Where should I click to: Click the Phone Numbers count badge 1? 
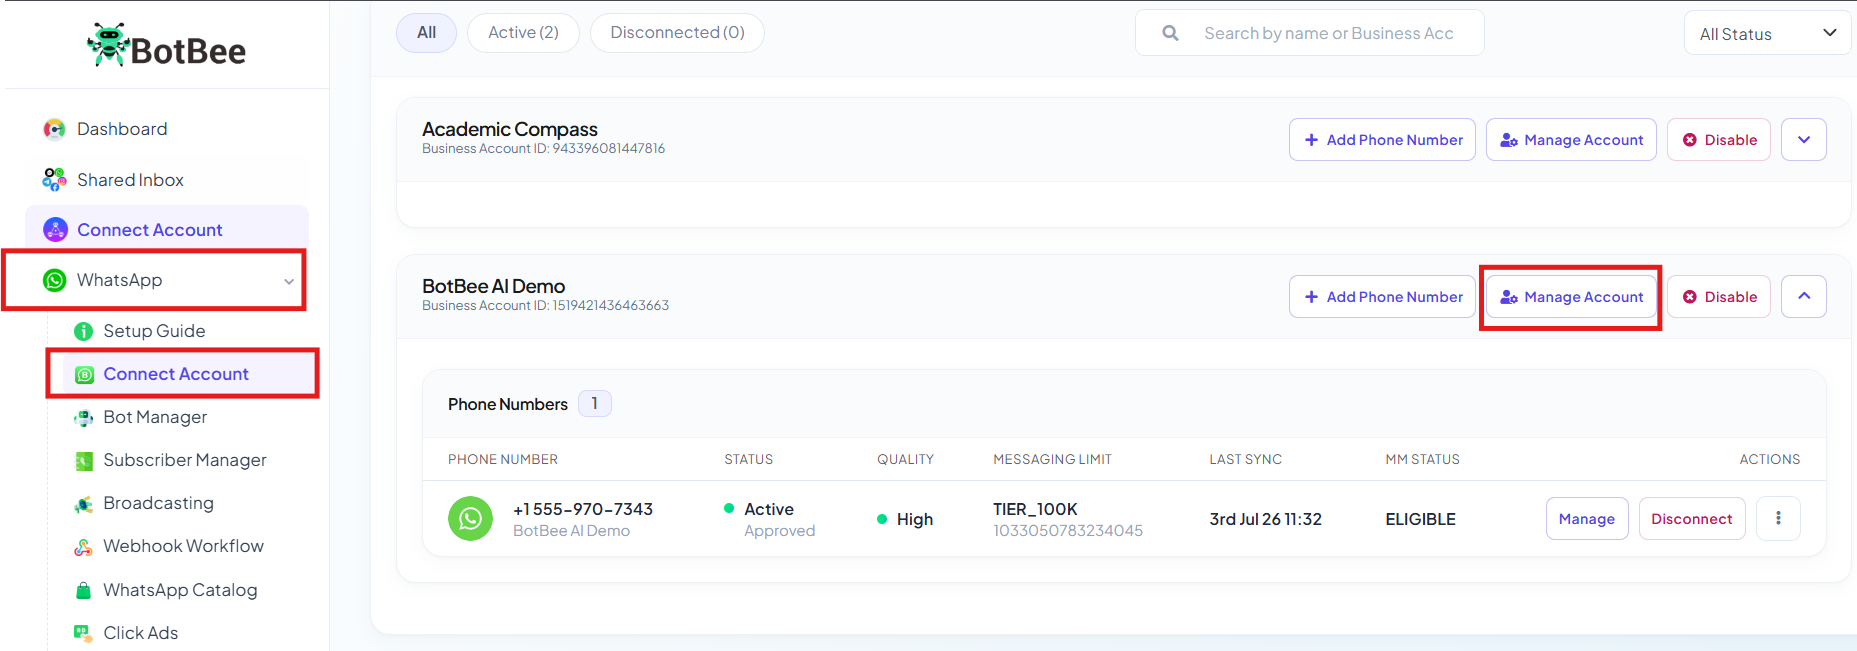point(594,403)
